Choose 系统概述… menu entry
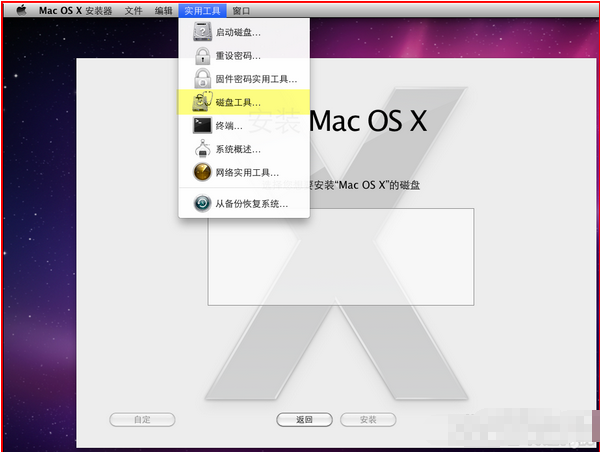This screenshot has height=452, width=600. (x=244, y=149)
